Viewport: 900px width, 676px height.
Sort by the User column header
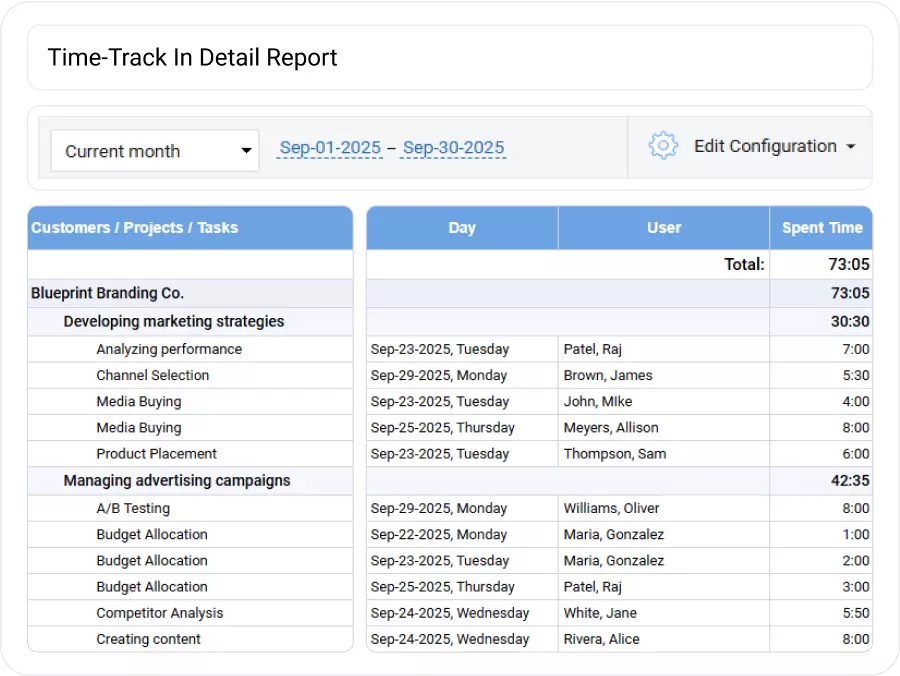pos(663,227)
